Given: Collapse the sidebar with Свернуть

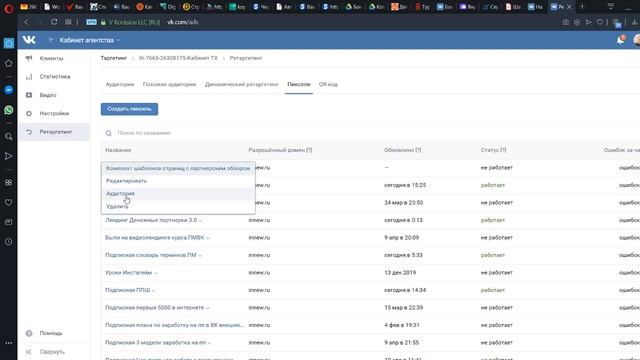Looking at the screenshot, I should tap(52, 352).
